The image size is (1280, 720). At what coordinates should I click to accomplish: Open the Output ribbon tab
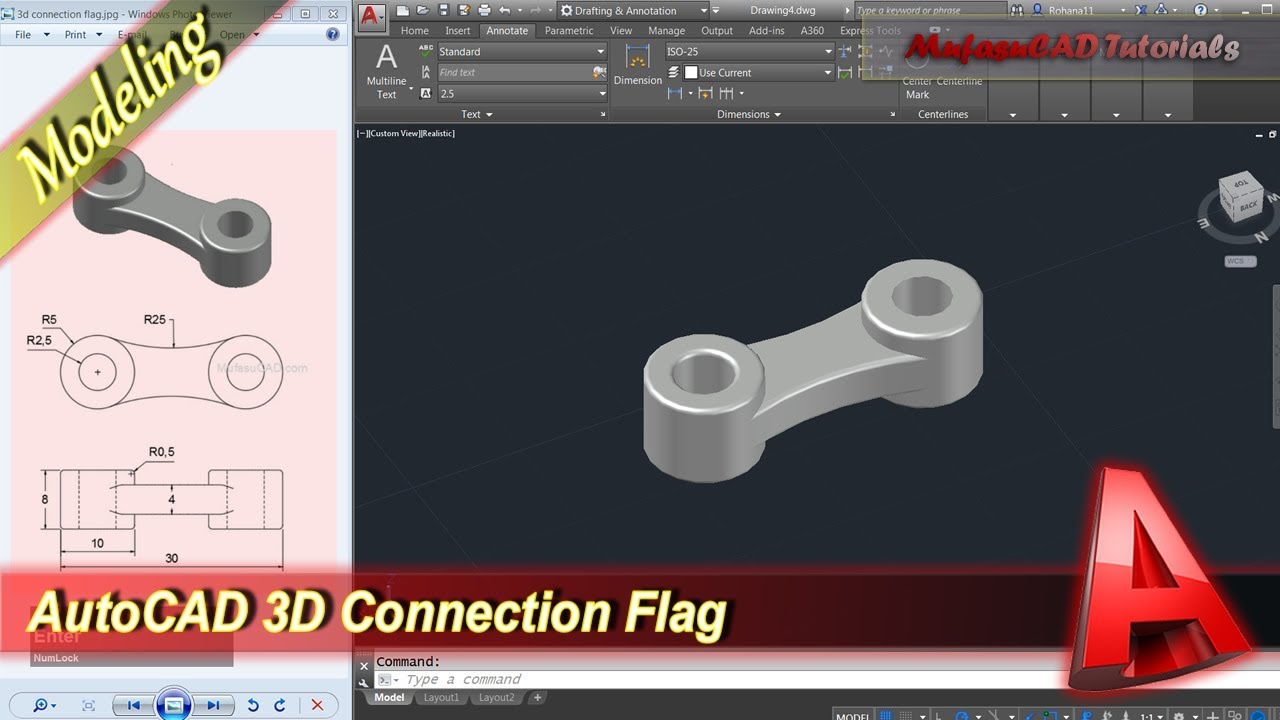click(717, 30)
